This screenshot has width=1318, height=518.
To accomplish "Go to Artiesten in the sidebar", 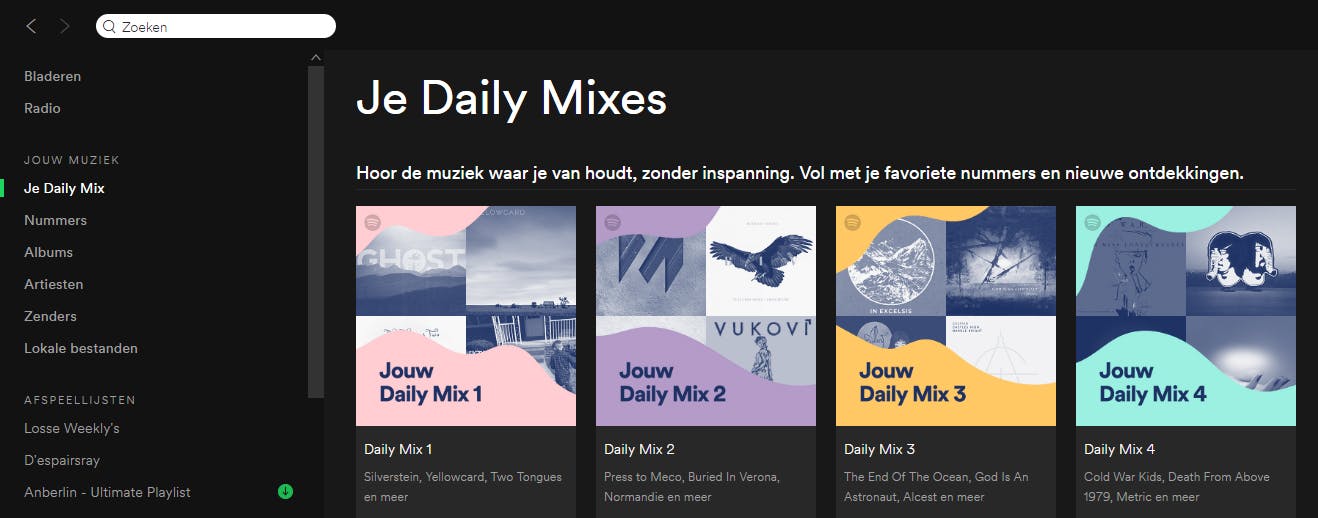I will [54, 284].
